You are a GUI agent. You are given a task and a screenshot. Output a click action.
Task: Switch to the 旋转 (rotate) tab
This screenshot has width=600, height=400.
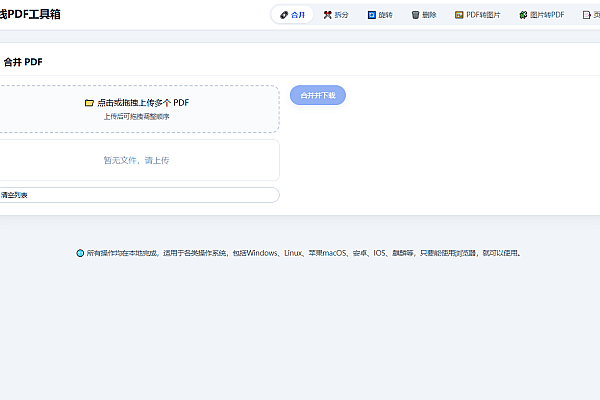click(380, 15)
